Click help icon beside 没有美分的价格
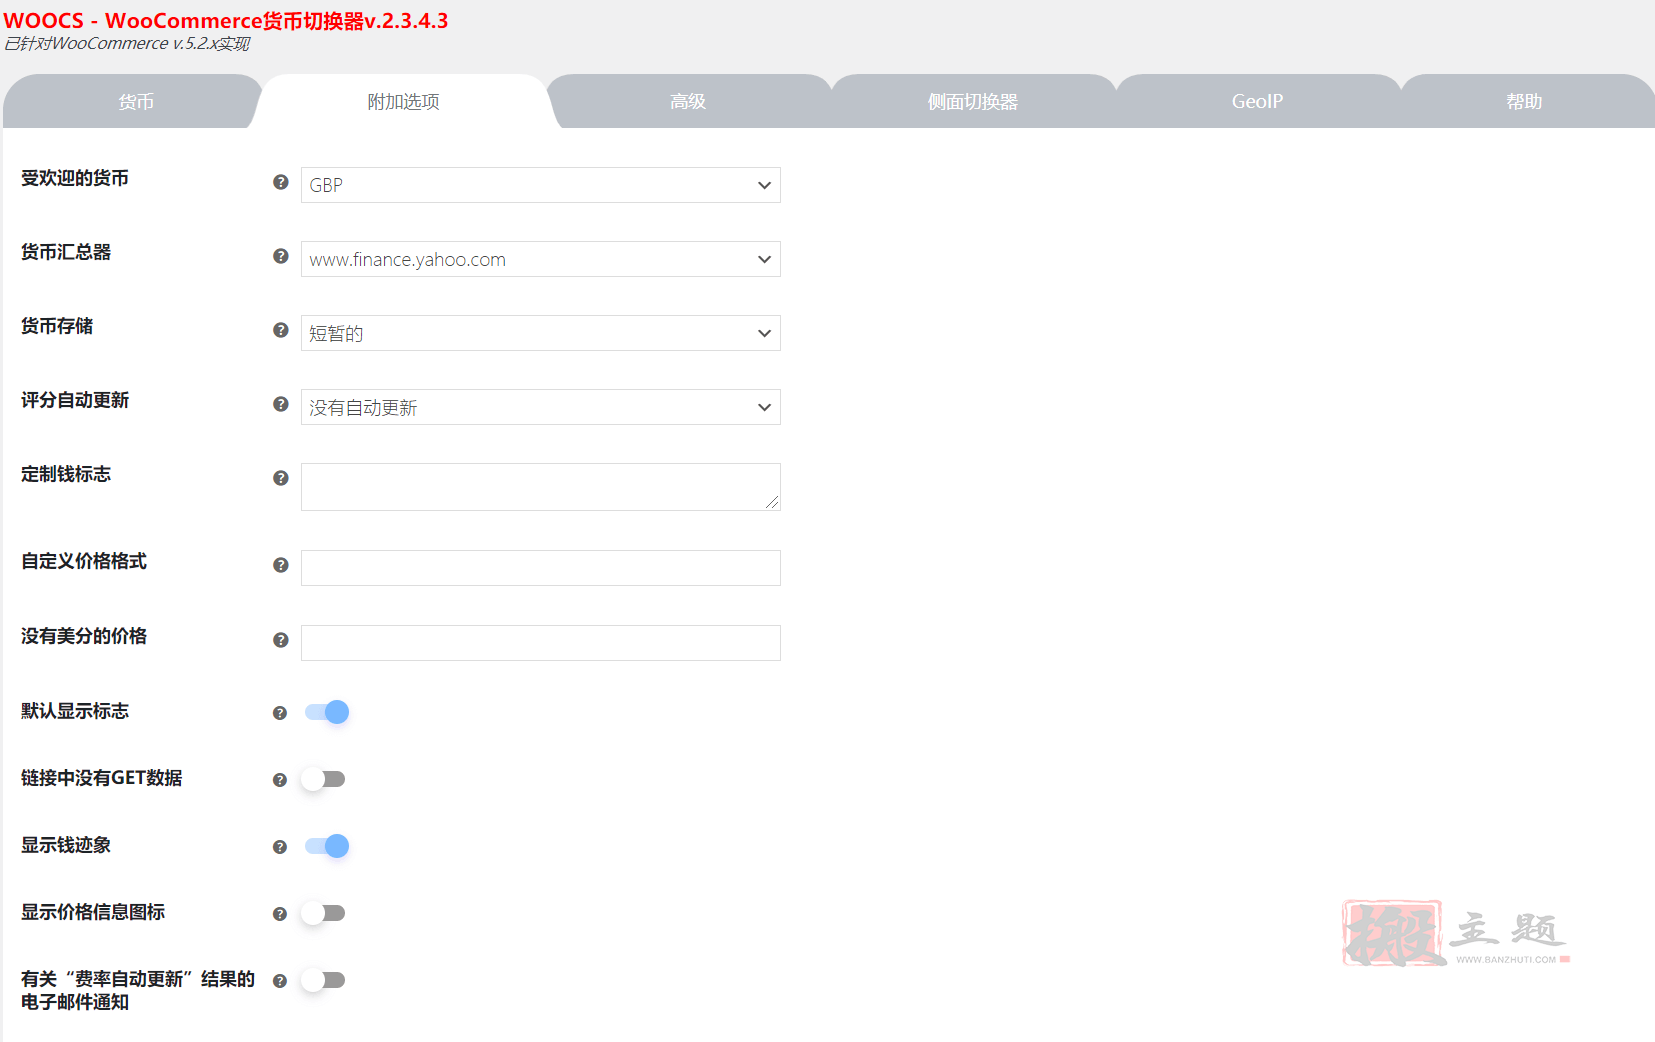The image size is (1655, 1042). coord(281,640)
